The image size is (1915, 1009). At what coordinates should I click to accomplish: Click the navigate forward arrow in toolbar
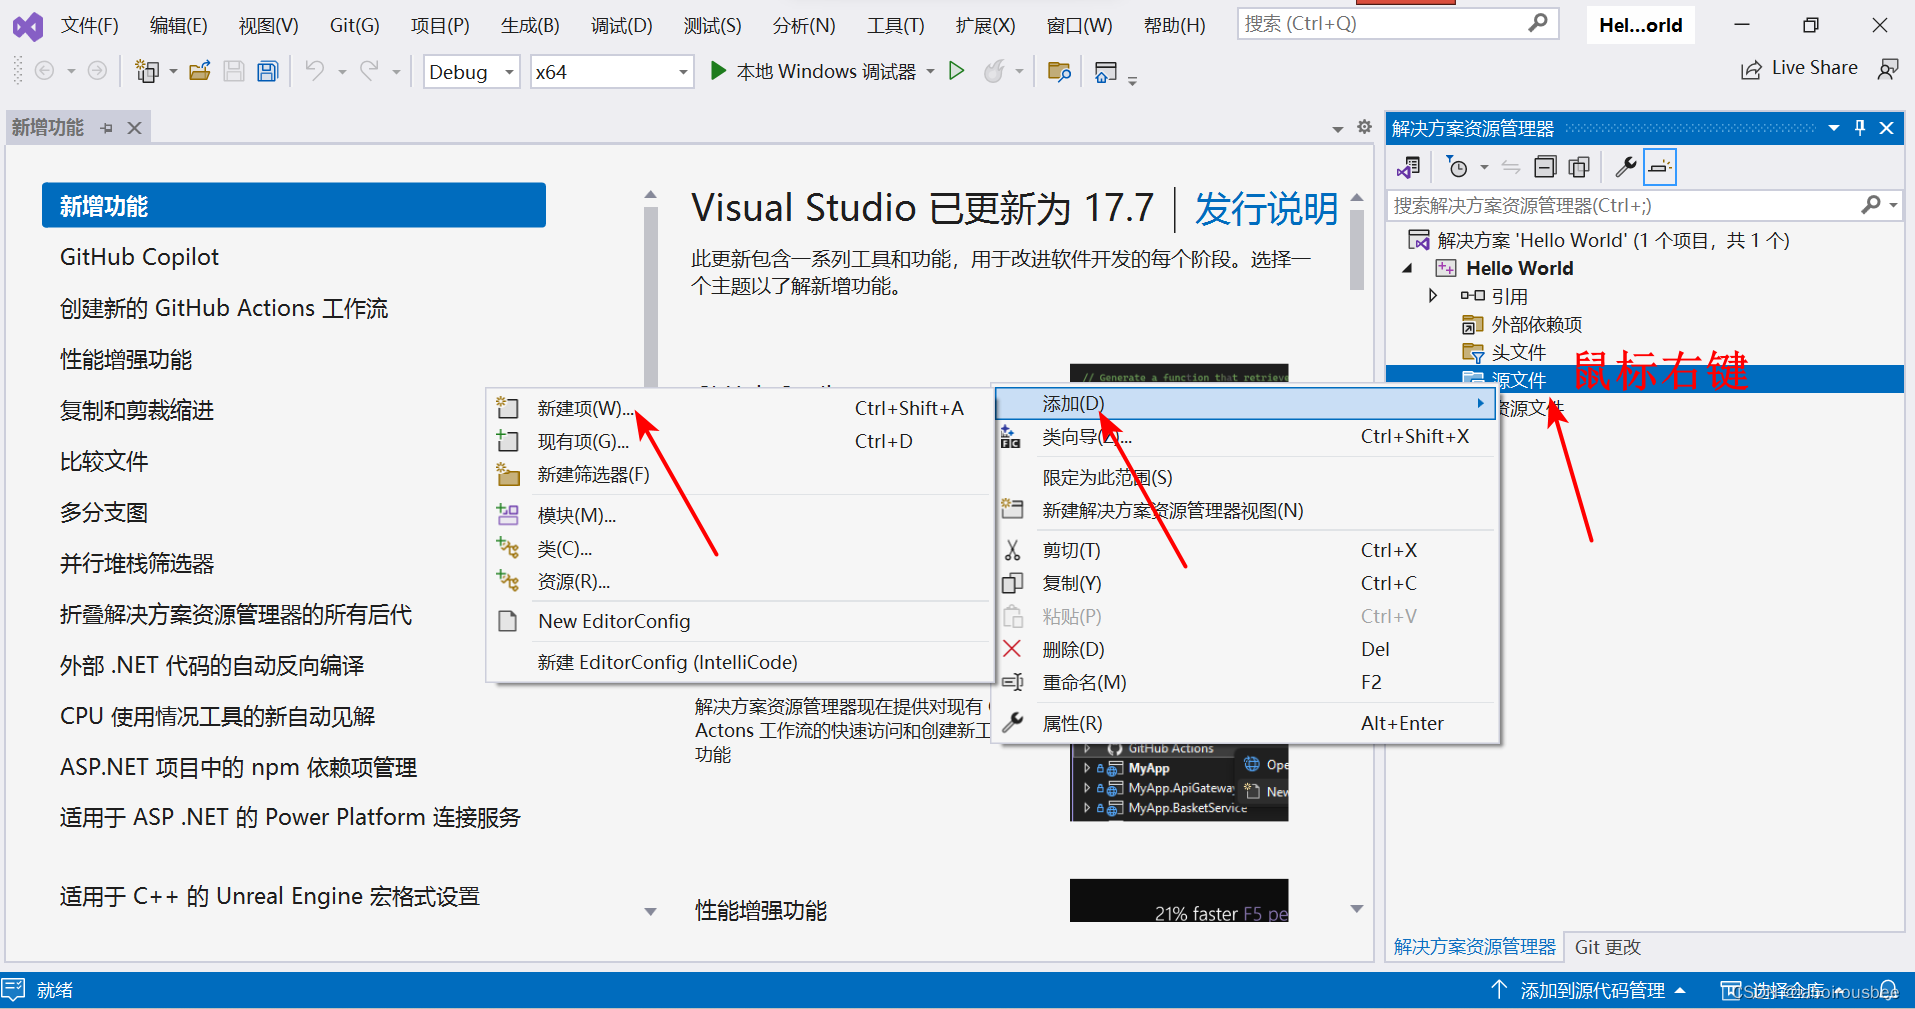tap(97, 71)
